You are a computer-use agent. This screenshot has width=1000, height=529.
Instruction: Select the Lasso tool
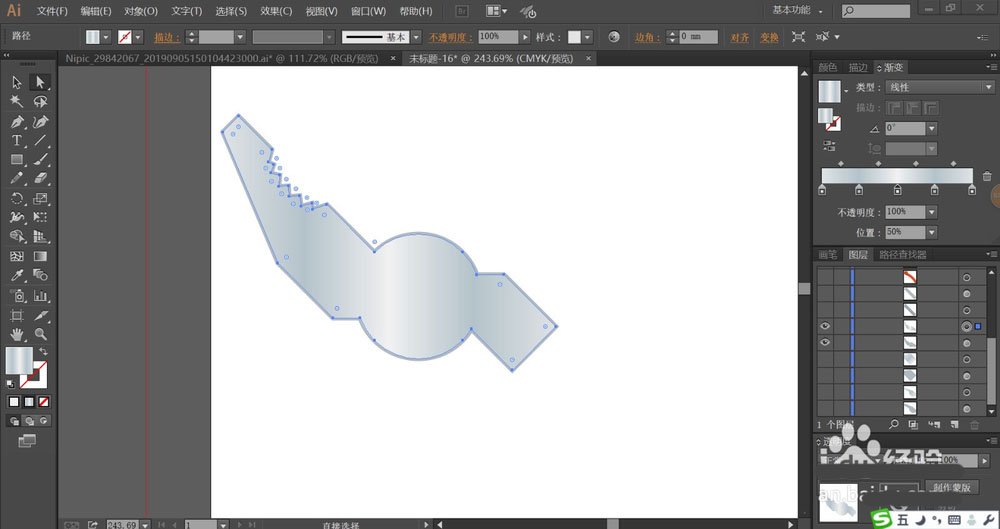40,101
